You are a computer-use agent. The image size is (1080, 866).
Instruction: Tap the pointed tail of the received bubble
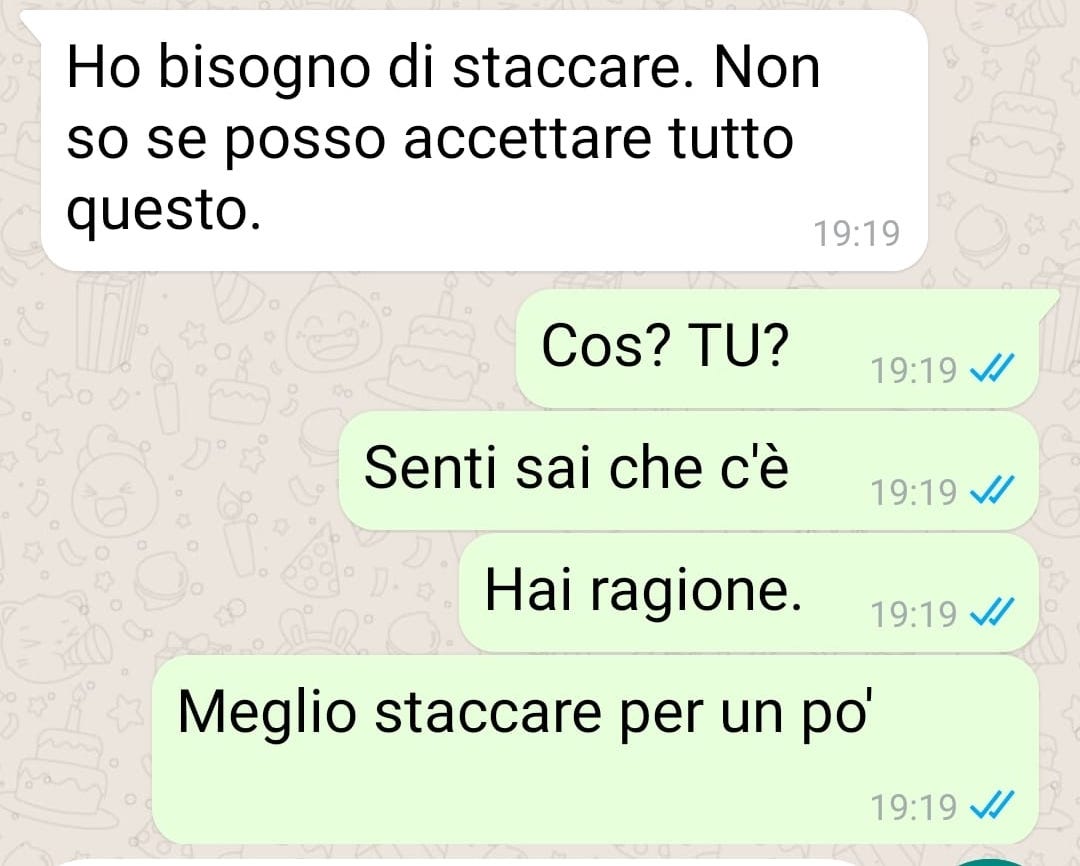[x=31, y=24]
